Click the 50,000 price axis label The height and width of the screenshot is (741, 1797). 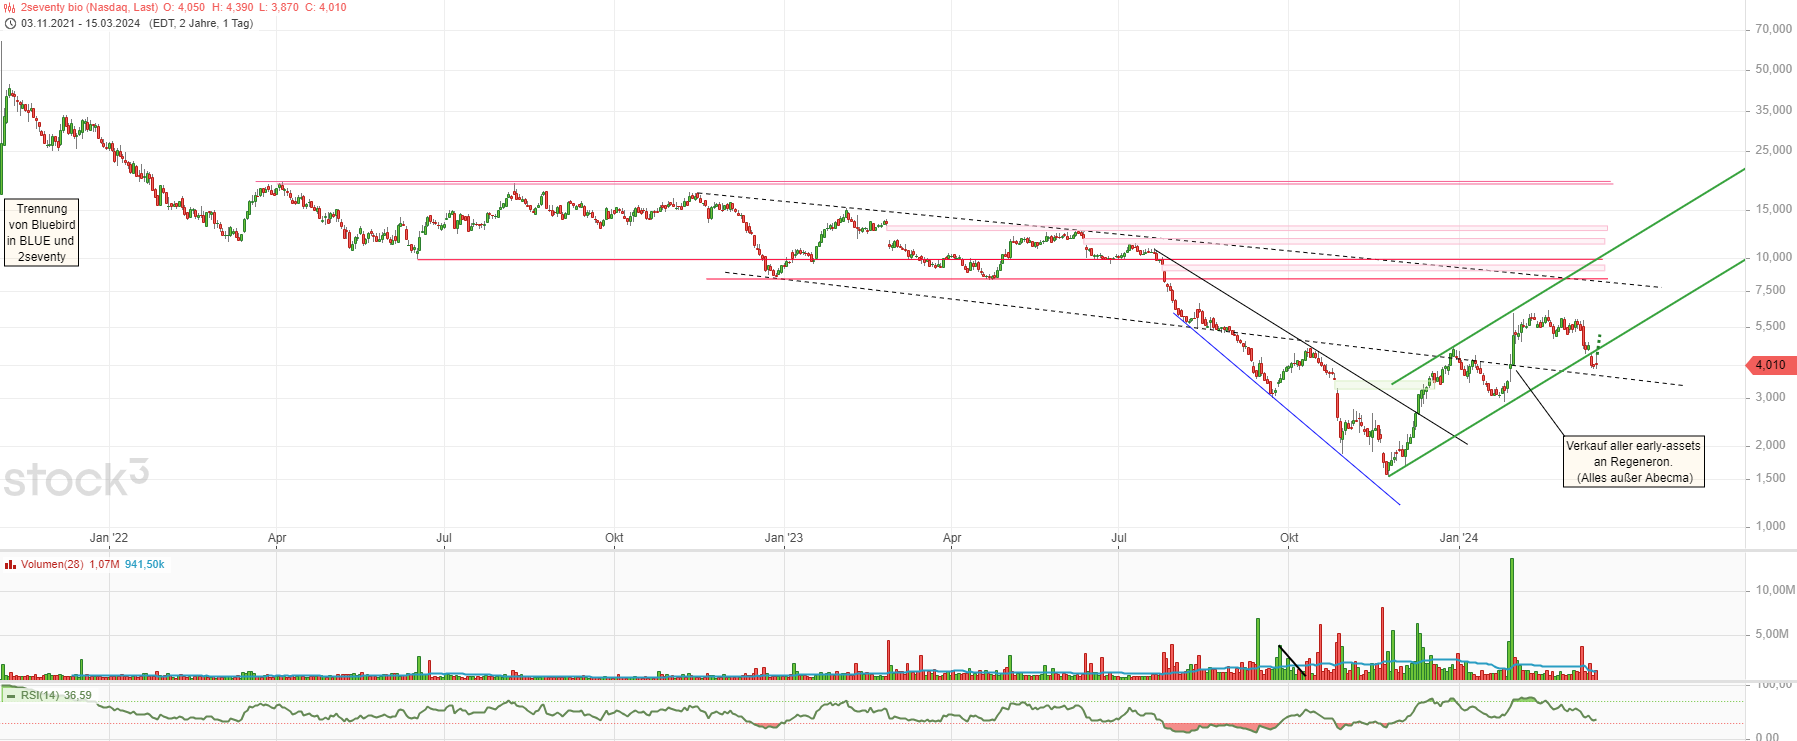pos(1774,69)
